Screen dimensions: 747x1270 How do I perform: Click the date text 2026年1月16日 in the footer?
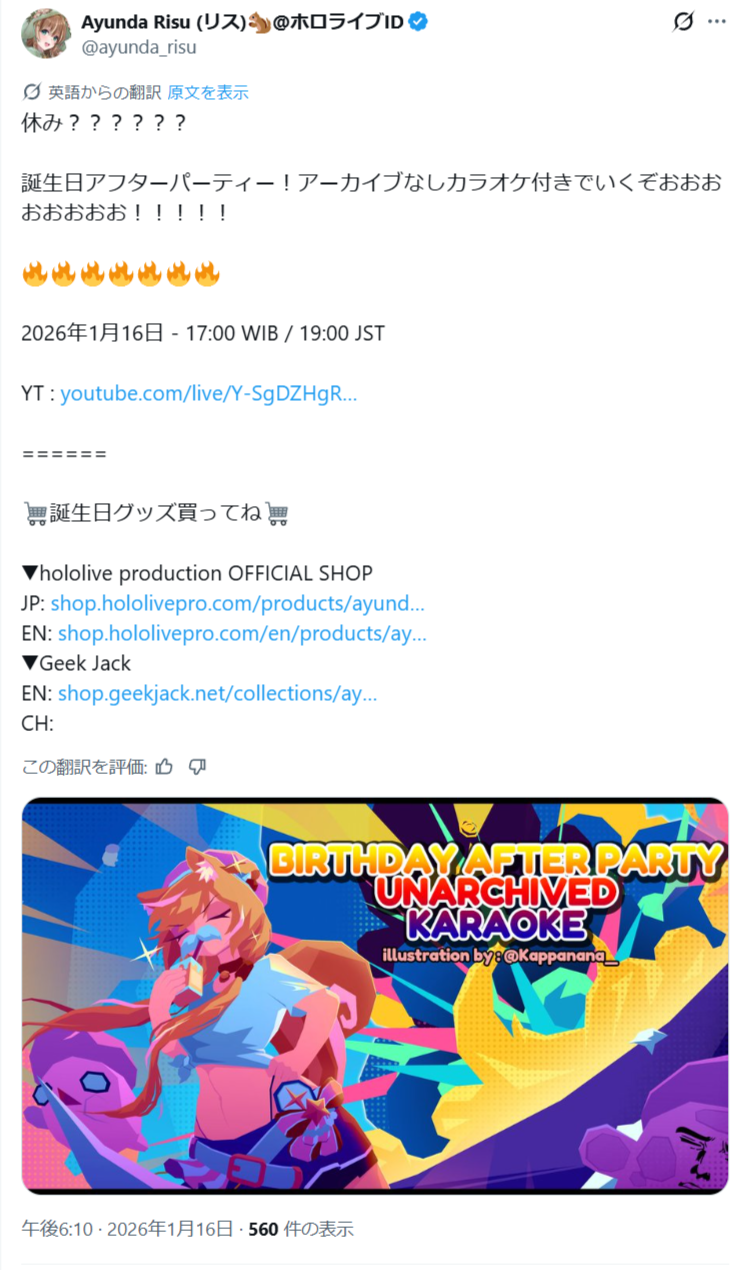[x=170, y=1228]
